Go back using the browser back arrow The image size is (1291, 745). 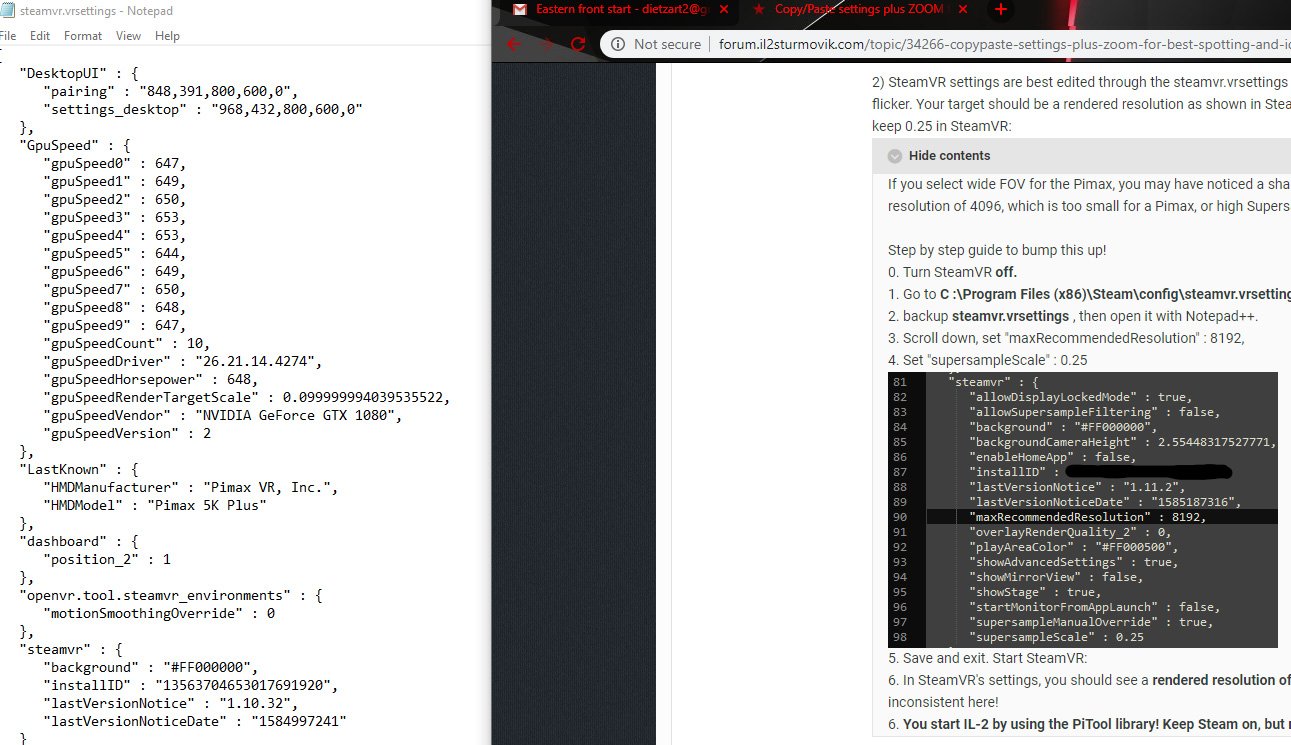point(513,44)
